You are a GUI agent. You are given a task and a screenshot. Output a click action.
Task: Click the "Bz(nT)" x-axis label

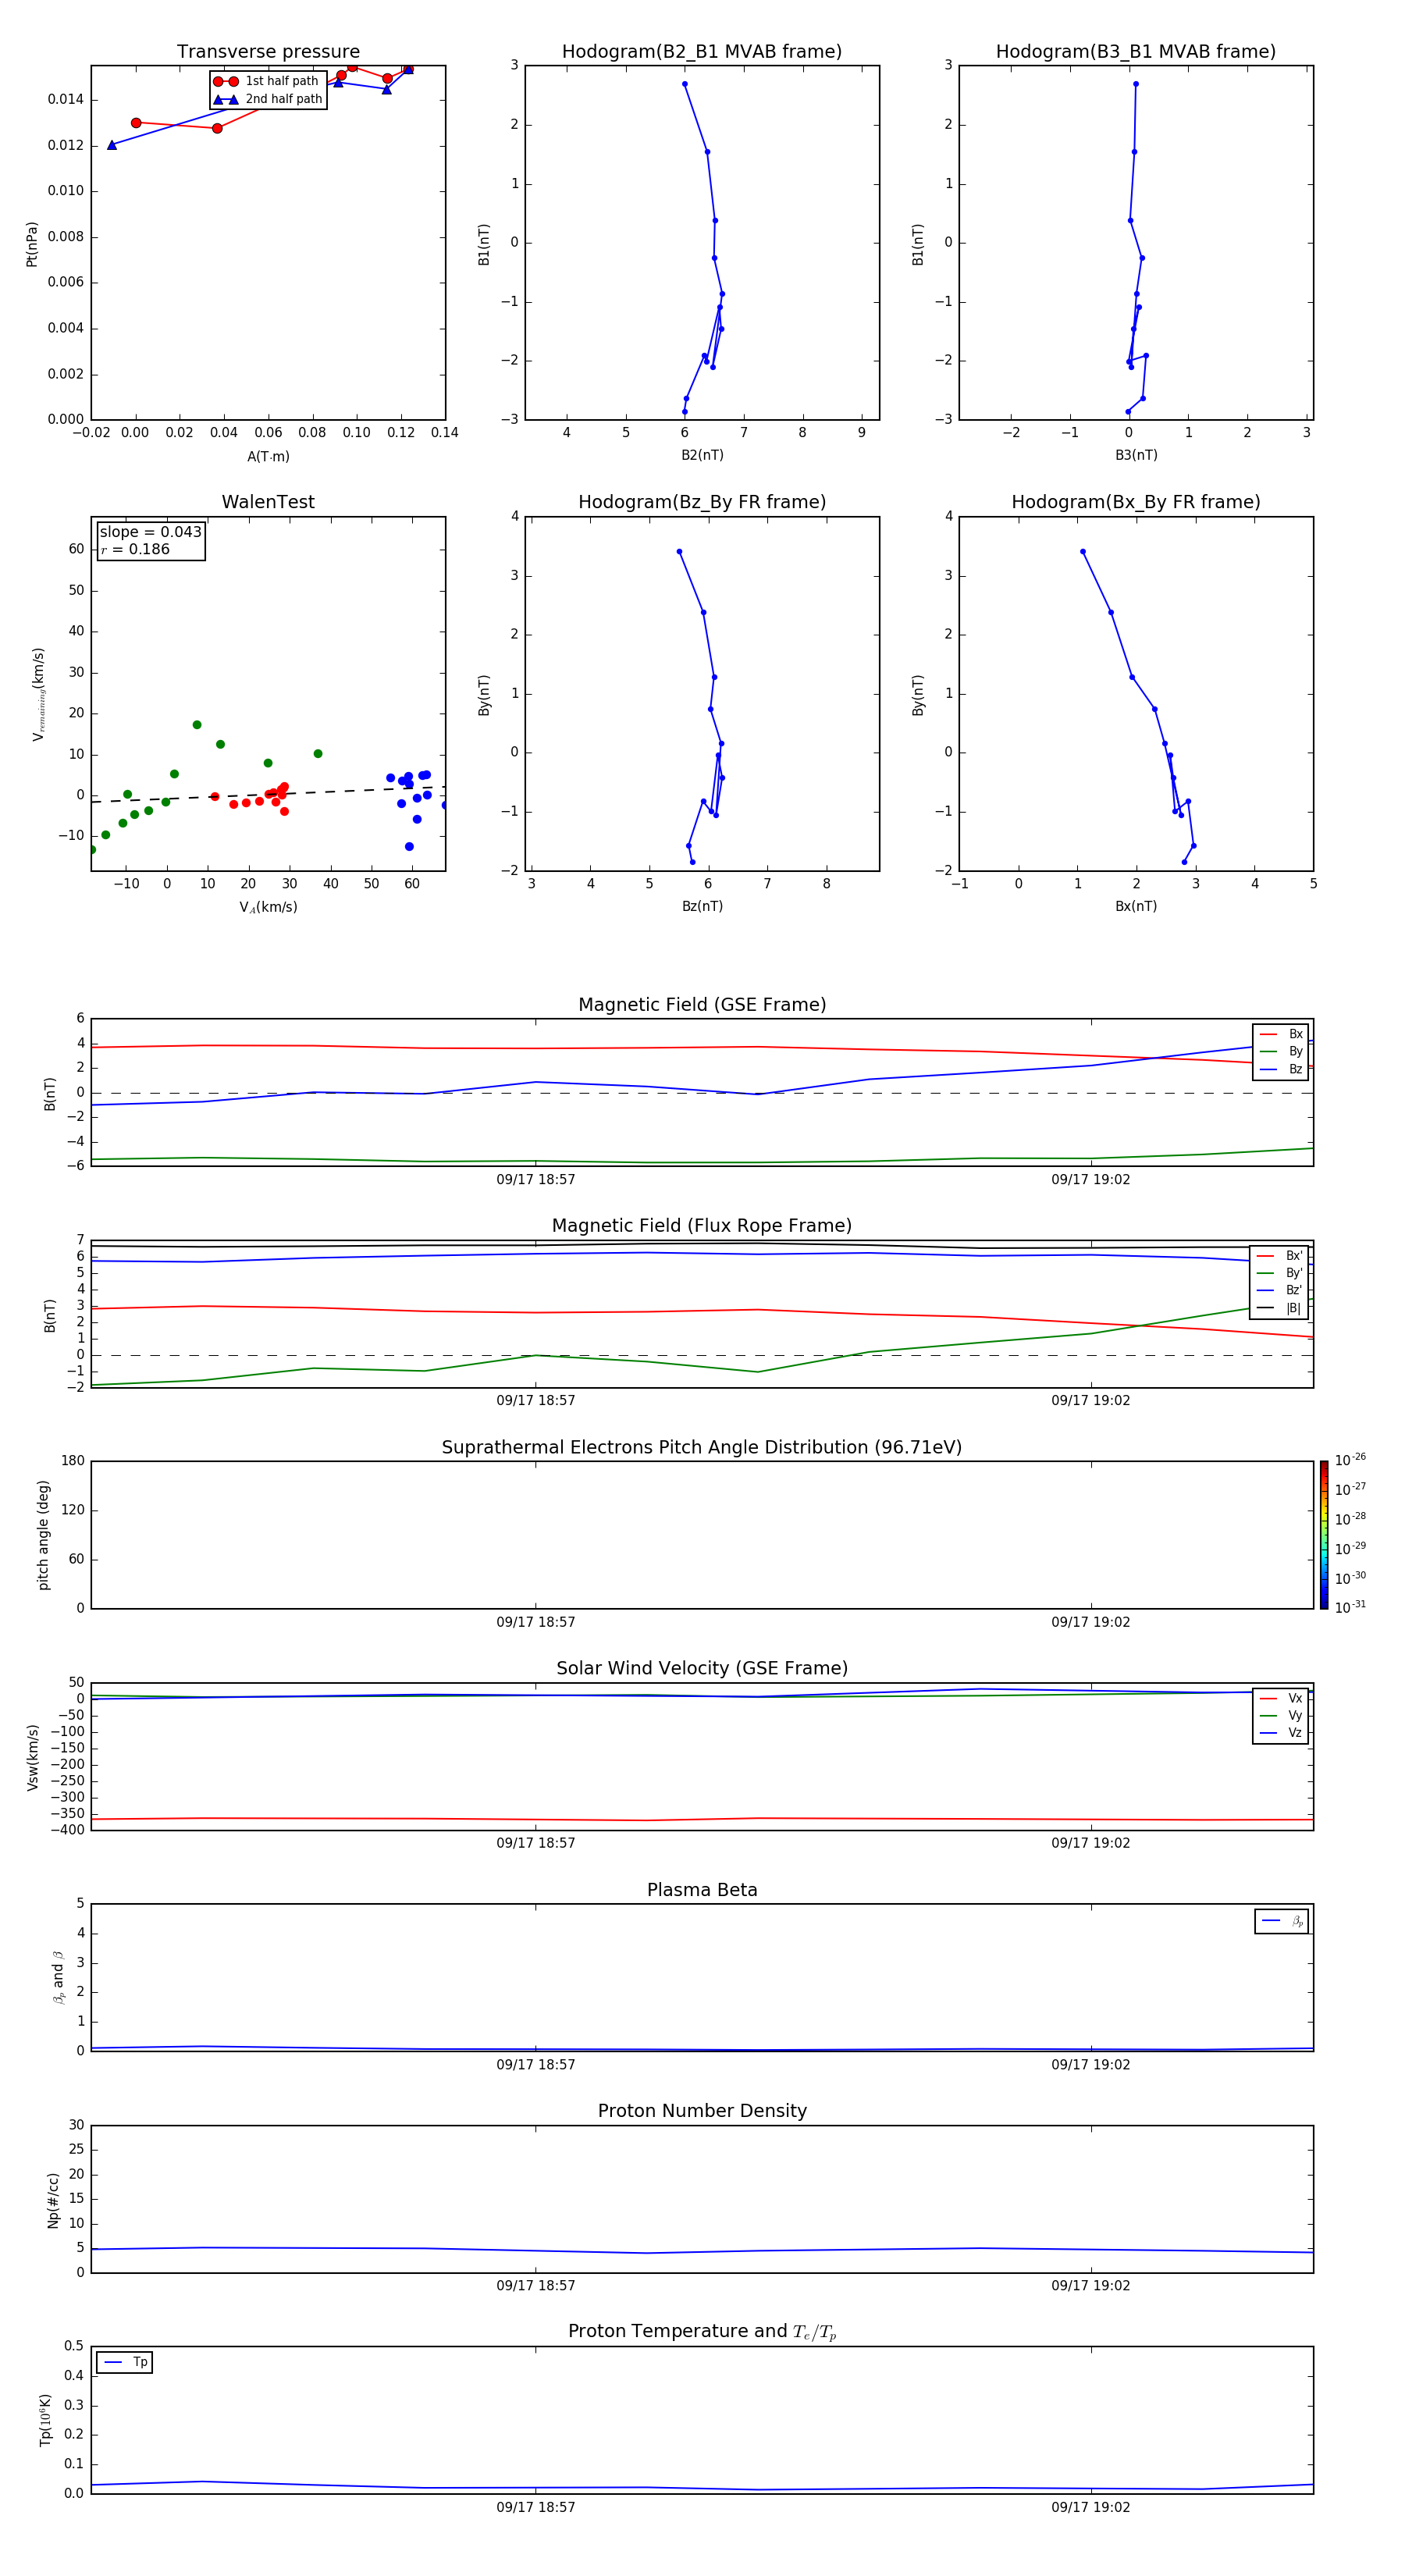(x=702, y=906)
